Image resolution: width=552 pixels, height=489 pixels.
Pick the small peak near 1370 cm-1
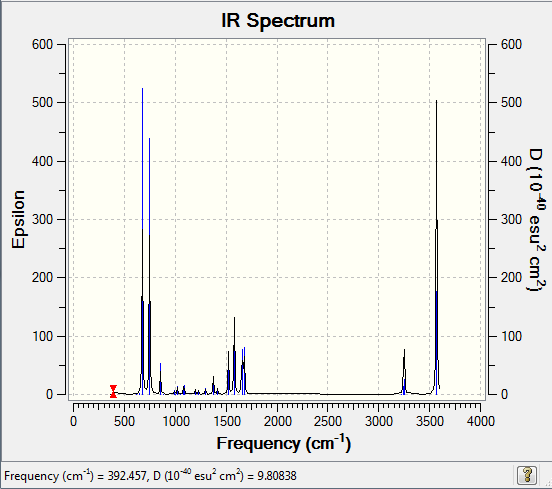pyautogui.click(x=213, y=385)
